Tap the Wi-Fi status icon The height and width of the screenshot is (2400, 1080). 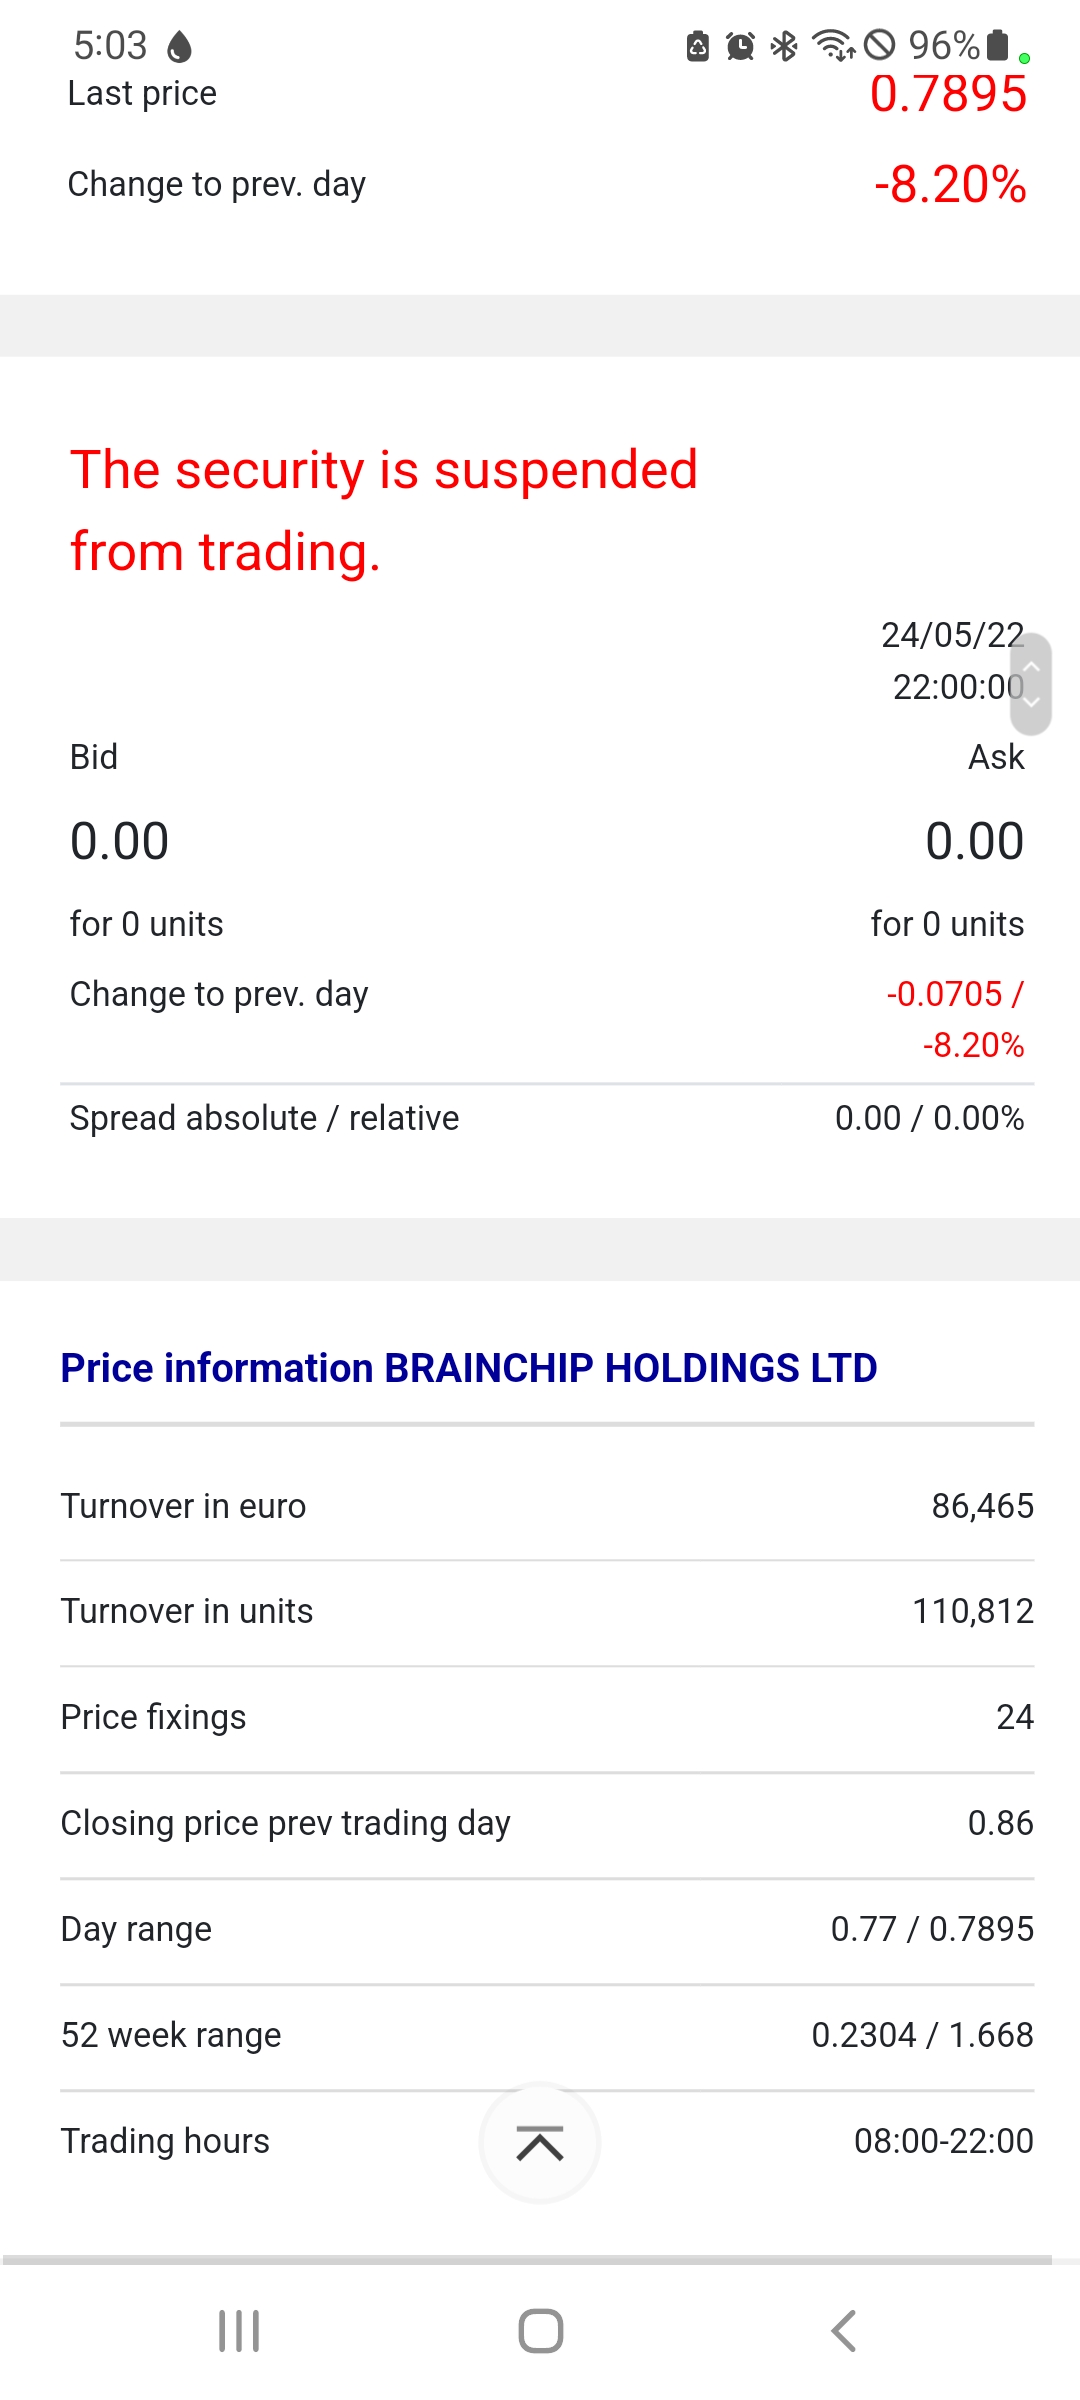pos(832,46)
